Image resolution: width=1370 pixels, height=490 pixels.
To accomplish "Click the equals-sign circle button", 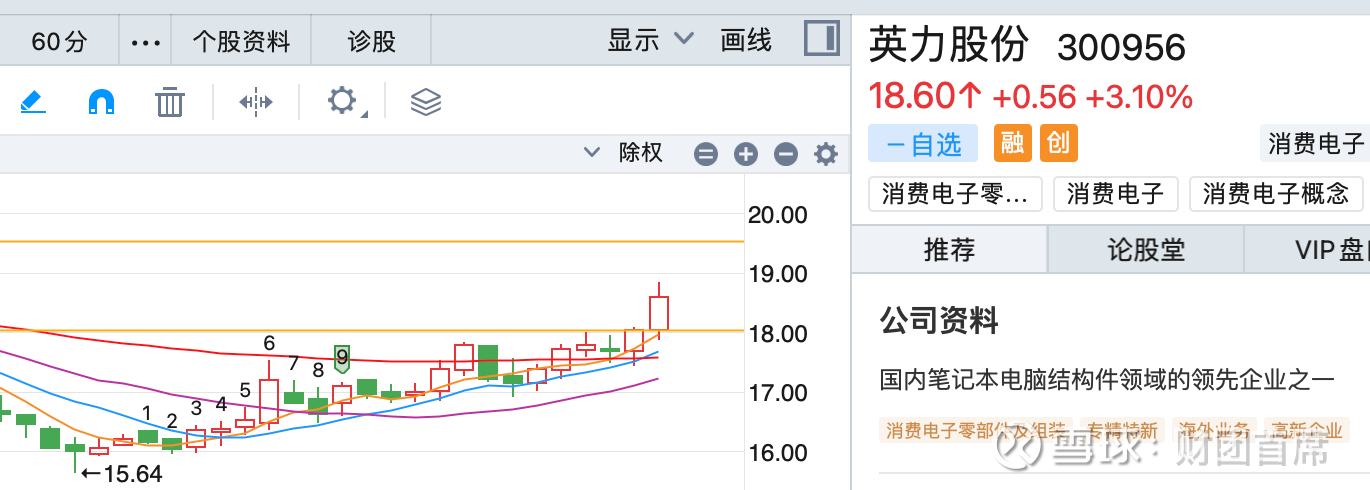I will tap(706, 154).
